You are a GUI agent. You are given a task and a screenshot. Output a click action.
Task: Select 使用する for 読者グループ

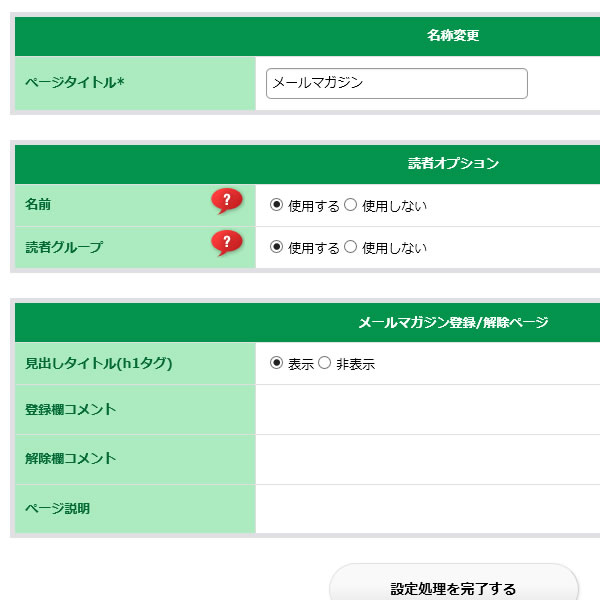pos(276,247)
